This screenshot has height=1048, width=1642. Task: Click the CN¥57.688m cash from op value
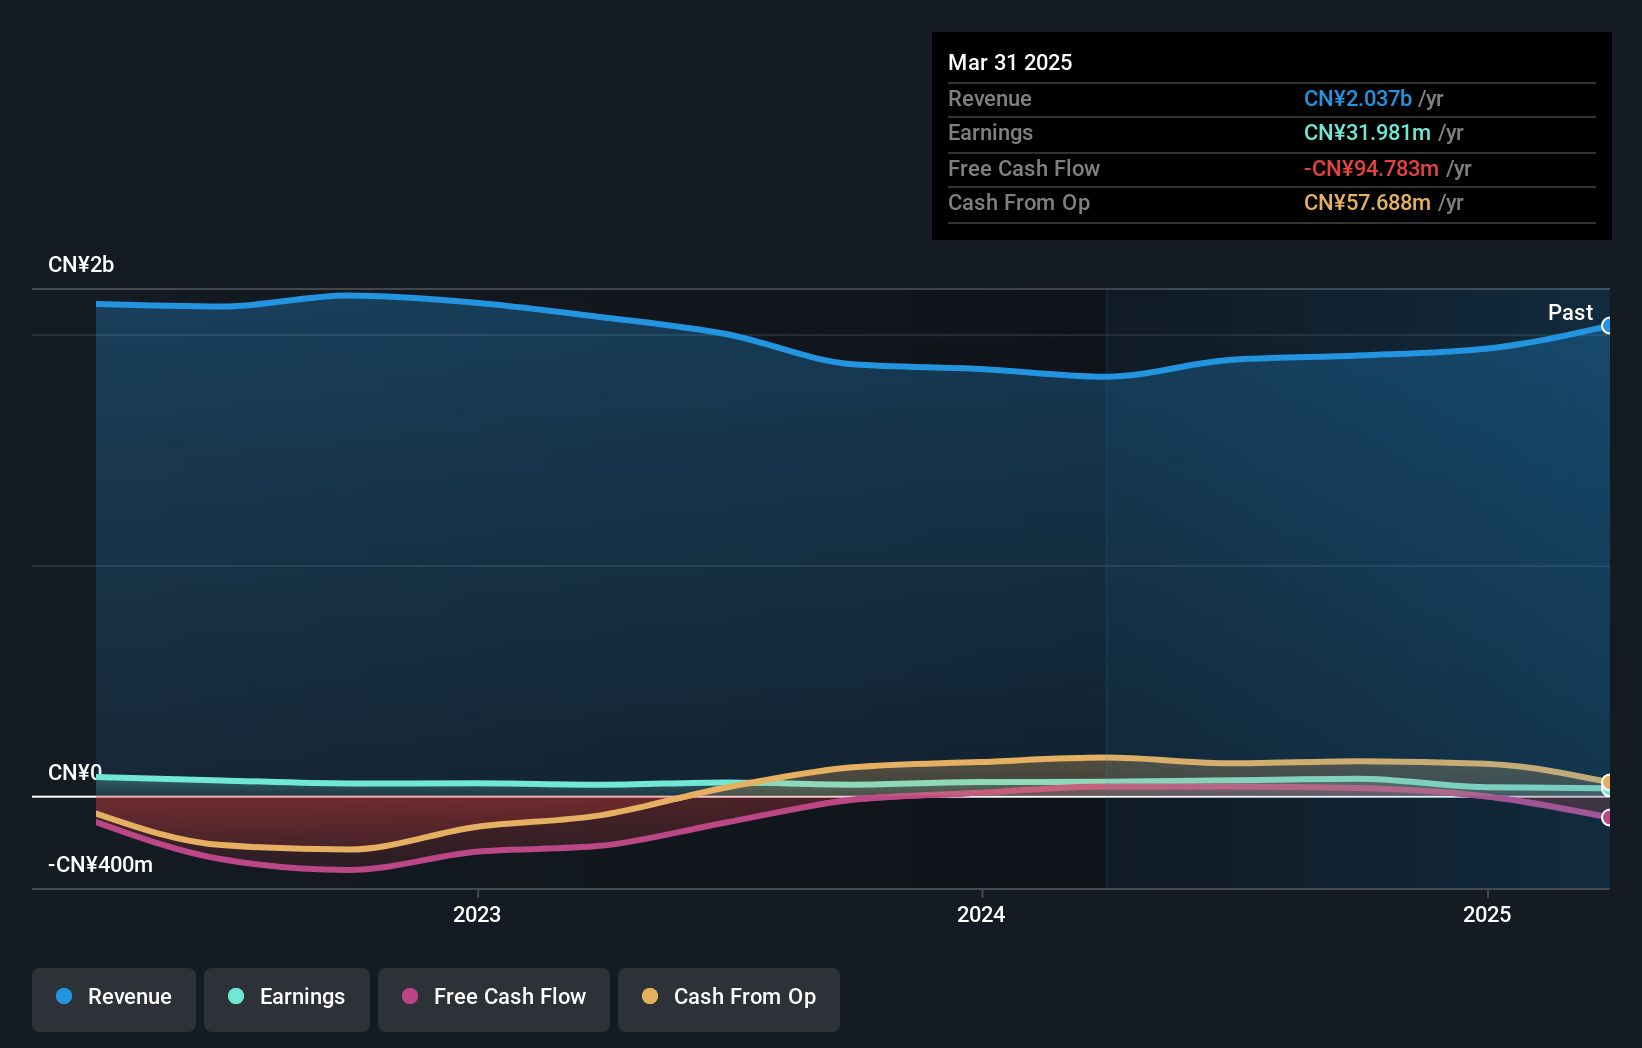[x=1367, y=202]
